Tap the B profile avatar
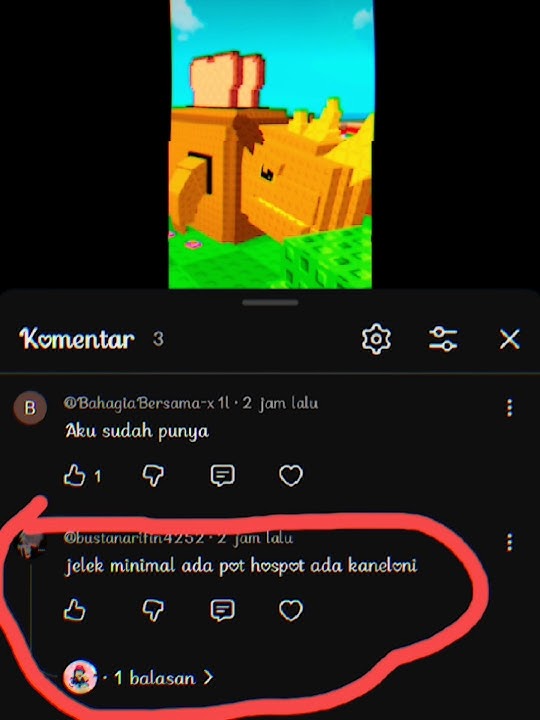Screen dimensions: 540x720 (30, 407)
